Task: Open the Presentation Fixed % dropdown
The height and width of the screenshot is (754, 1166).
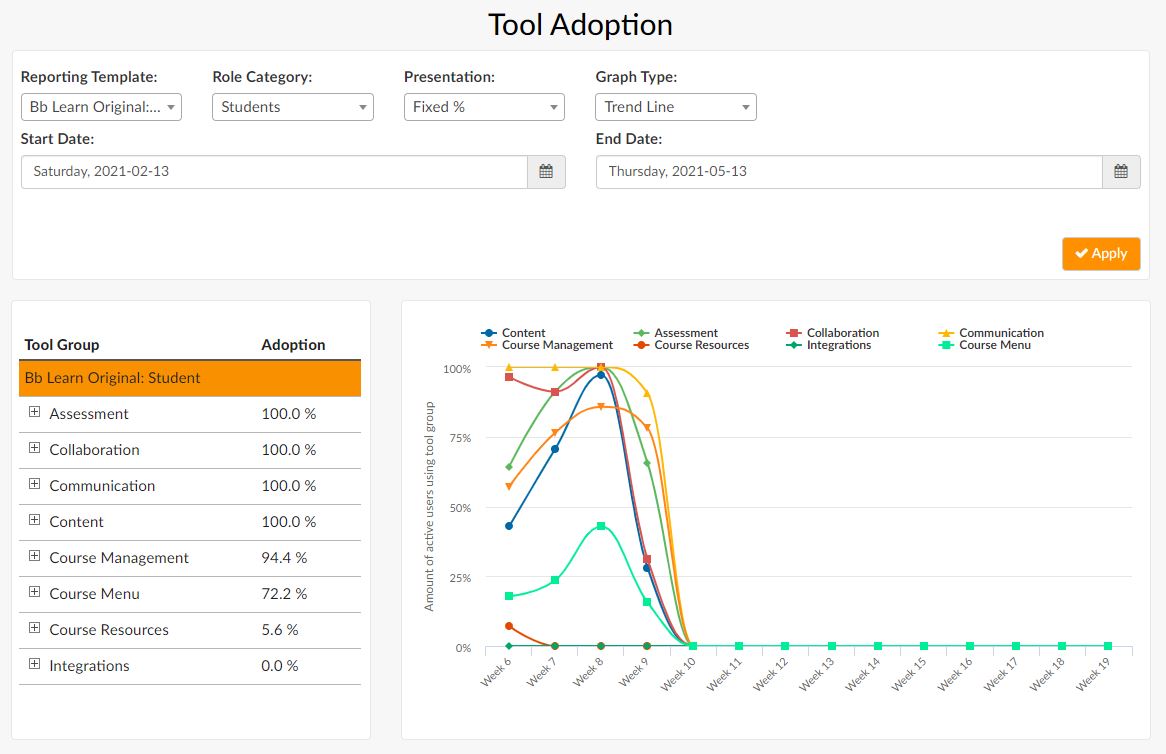Action: pos(484,107)
